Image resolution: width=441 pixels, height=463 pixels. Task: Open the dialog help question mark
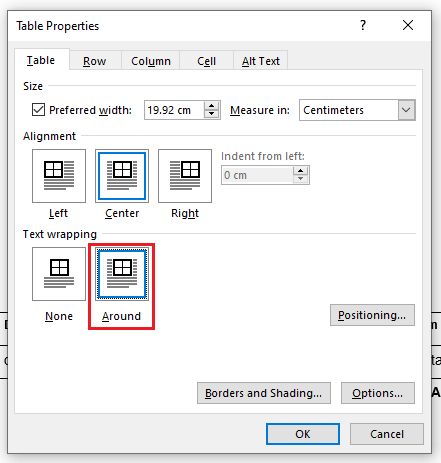point(363,25)
